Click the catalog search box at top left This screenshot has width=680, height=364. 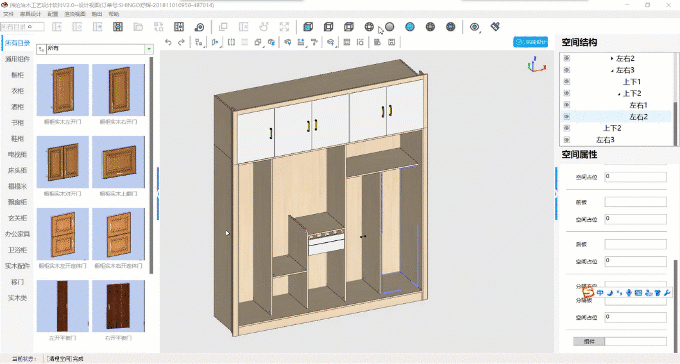click(x=22, y=27)
